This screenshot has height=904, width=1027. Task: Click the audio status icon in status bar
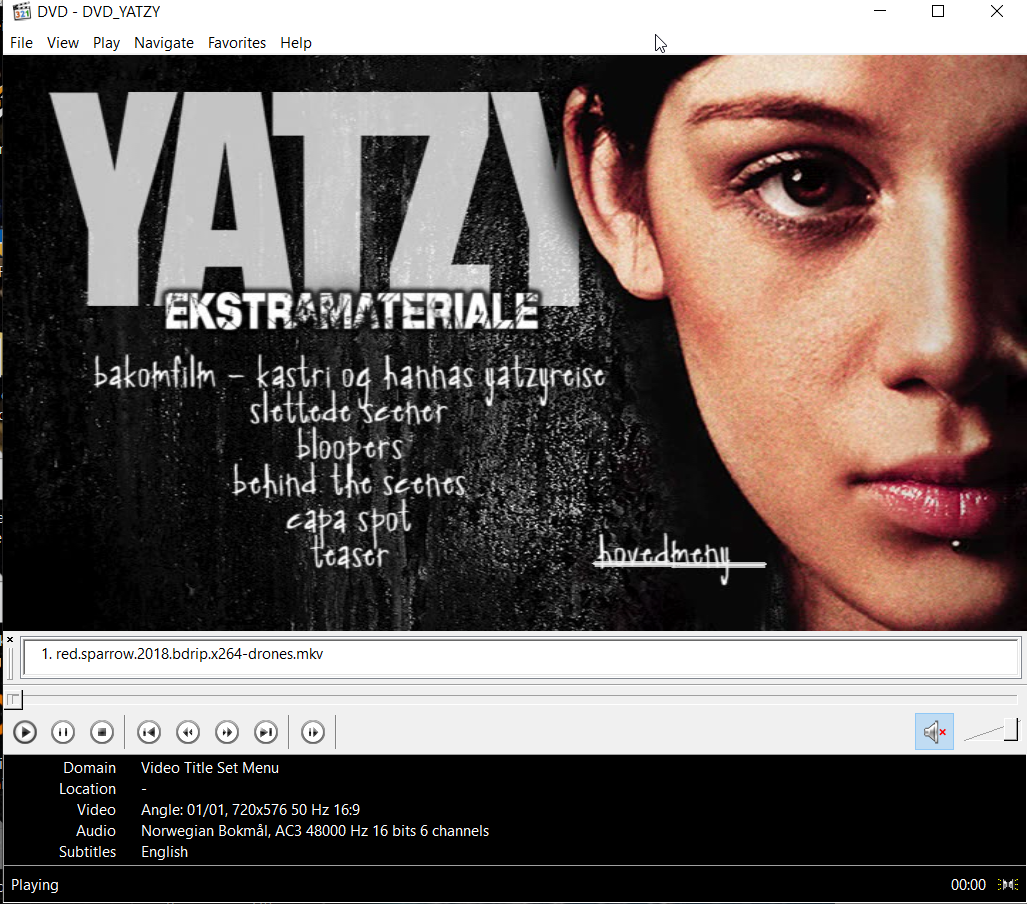(x=1007, y=884)
